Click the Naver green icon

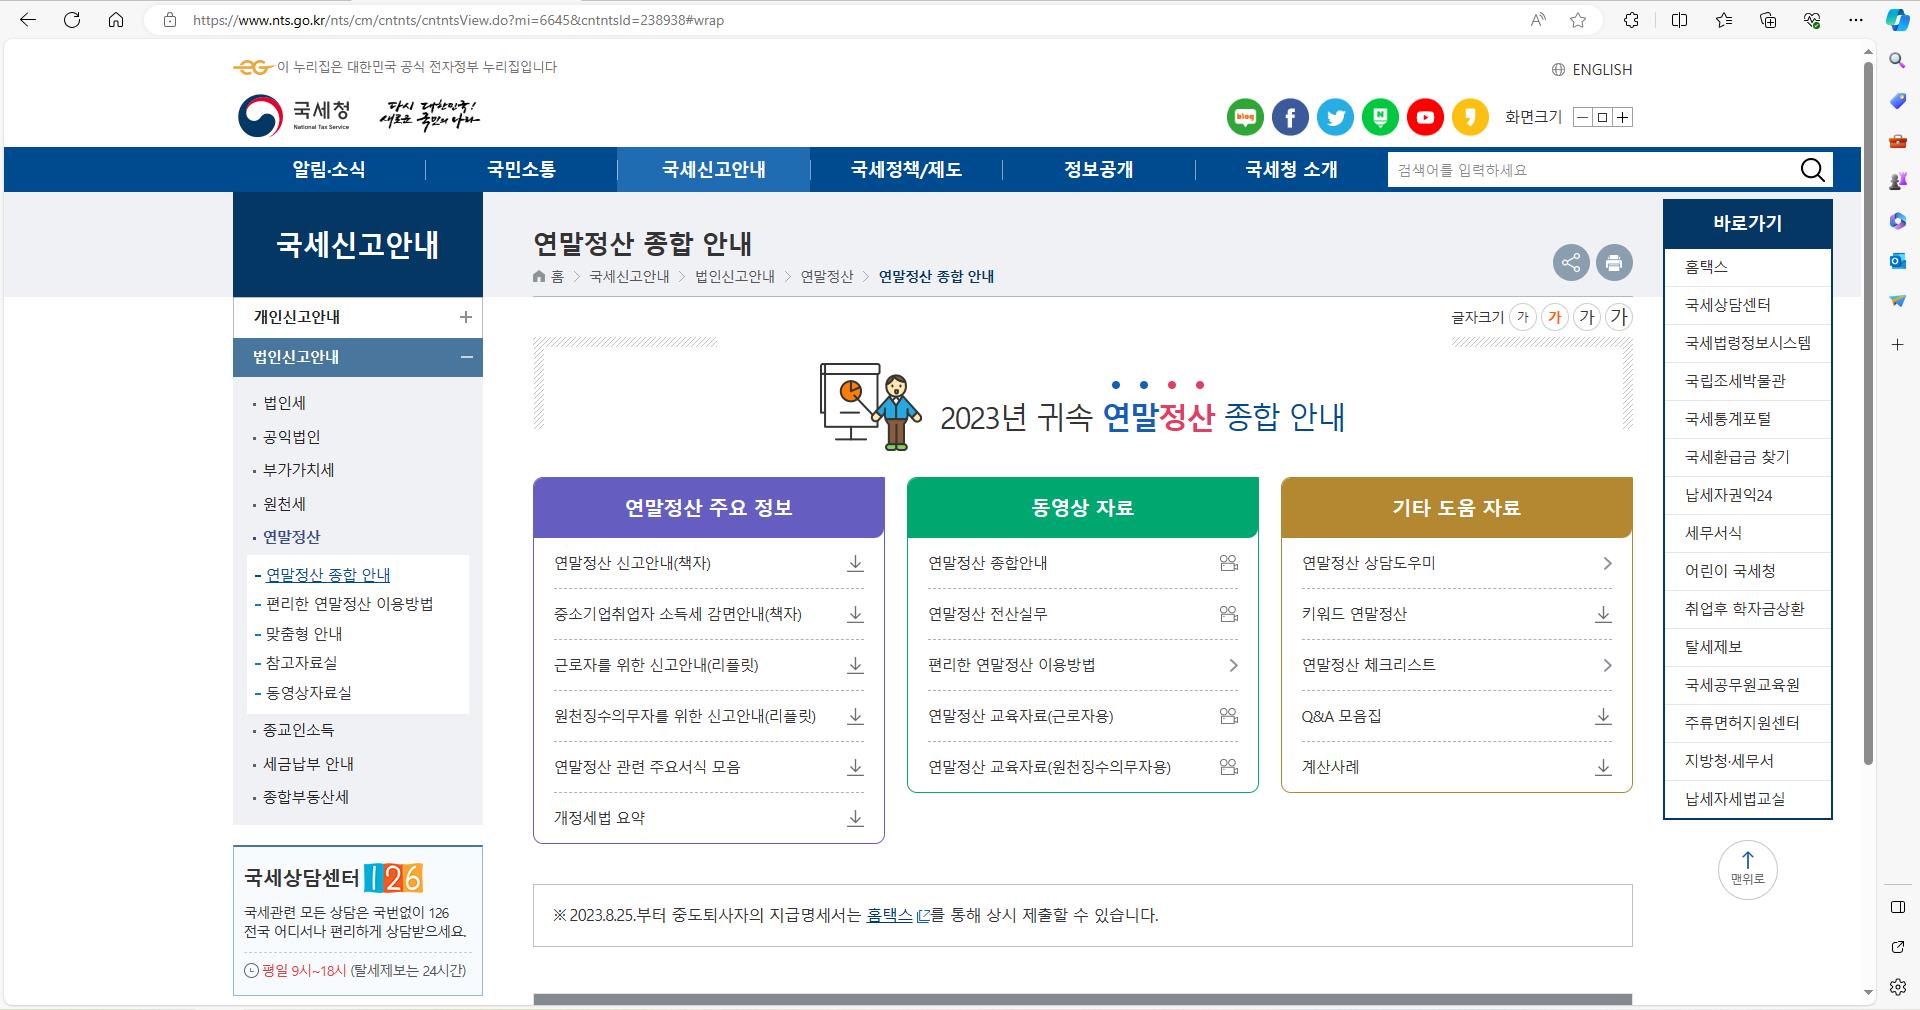(x=1380, y=117)
